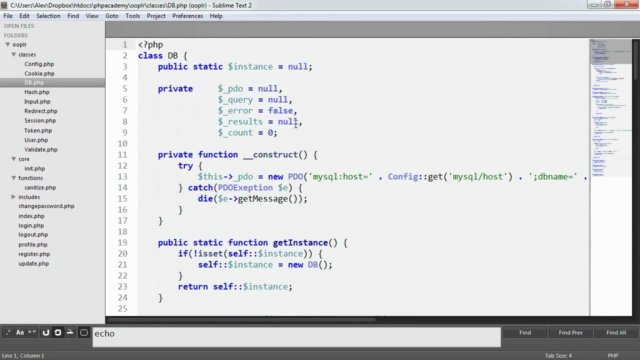This screenshot has width=640, height=360.
Task: Click the Sublime Text title bar icon
Action: coord(4,5)
